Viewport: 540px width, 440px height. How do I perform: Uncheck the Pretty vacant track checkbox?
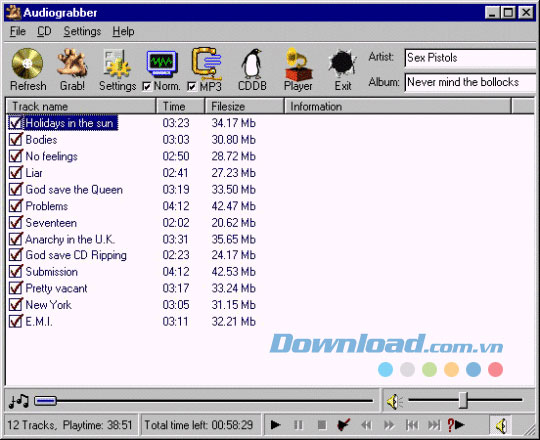tap(16, 288)
